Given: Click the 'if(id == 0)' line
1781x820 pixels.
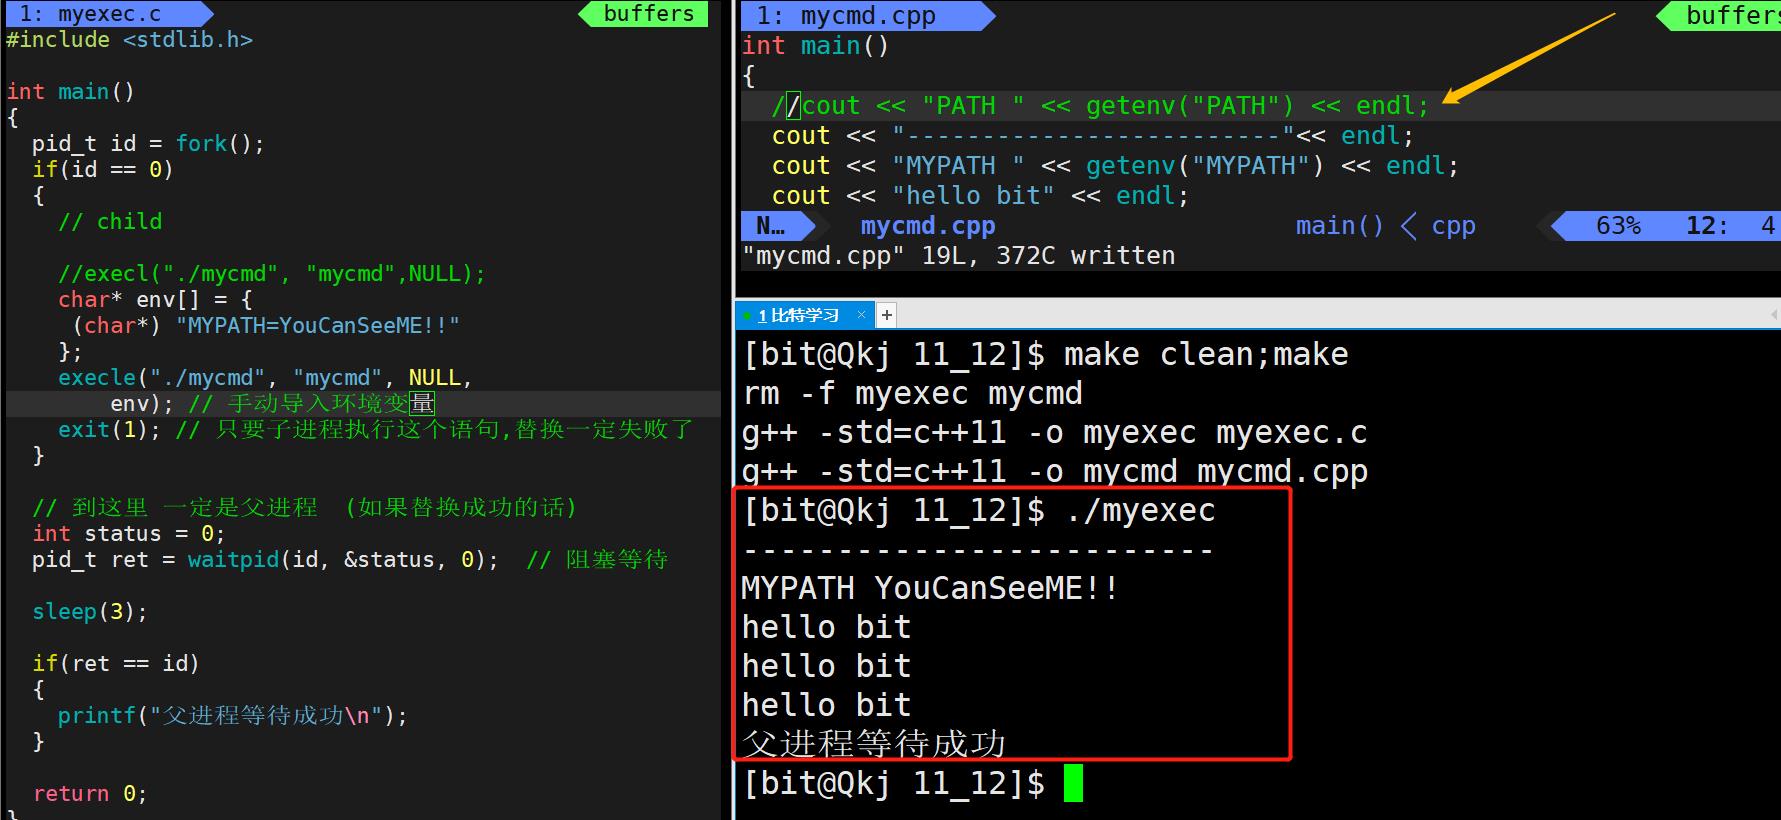Looking at the screenshot, I should 103,170.
